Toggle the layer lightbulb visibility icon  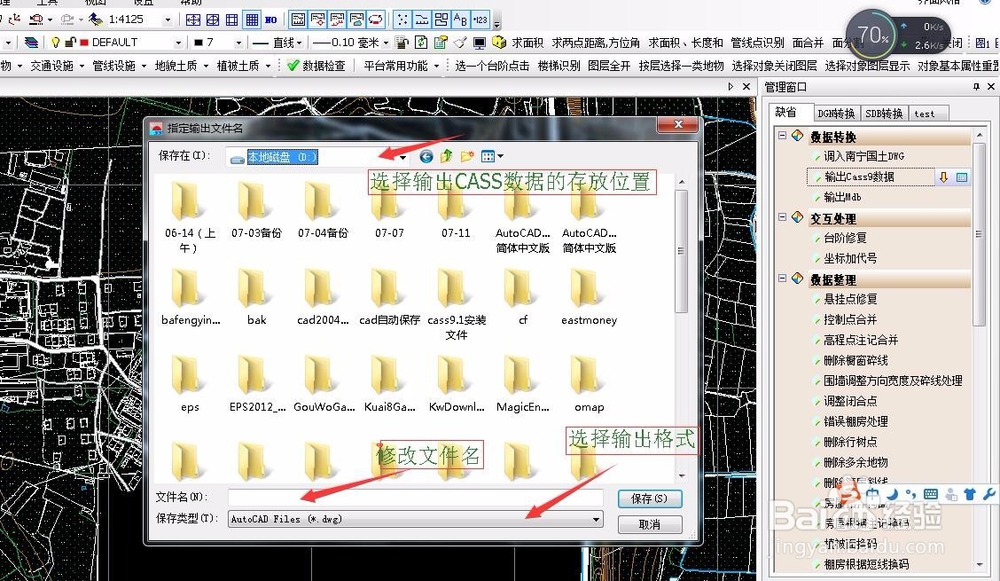point(55,42)
